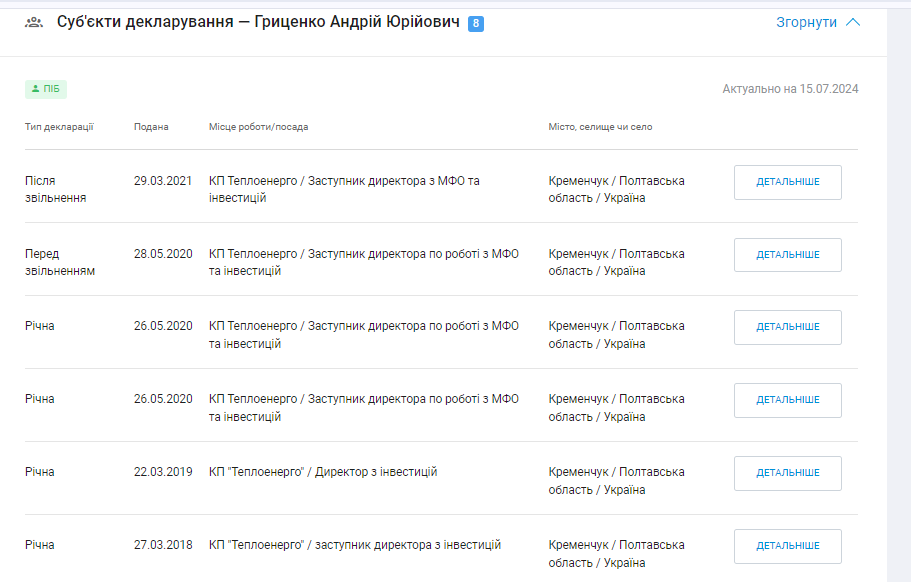This screenshot has width=911, height=582.
Task: Open Детальніше for the second 26.05.2020 annual declaration
Action: click(787, 400)
